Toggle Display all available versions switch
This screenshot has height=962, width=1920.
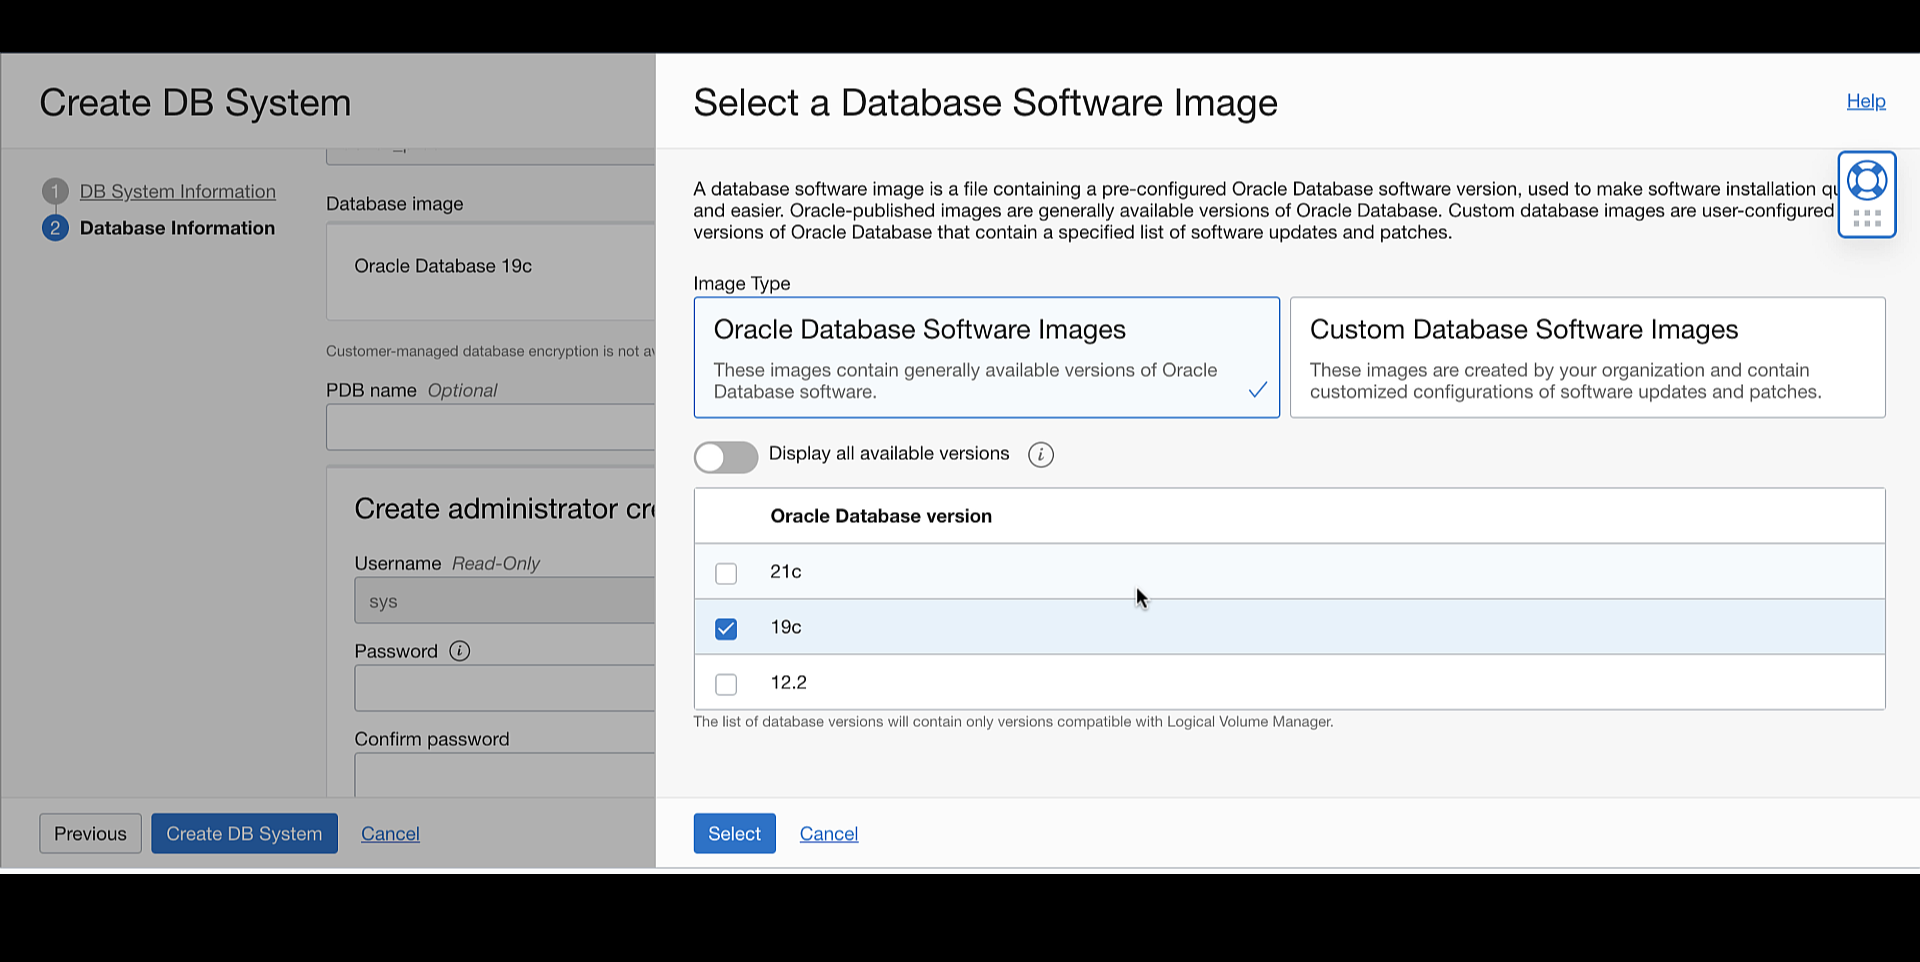click(726, 457)
